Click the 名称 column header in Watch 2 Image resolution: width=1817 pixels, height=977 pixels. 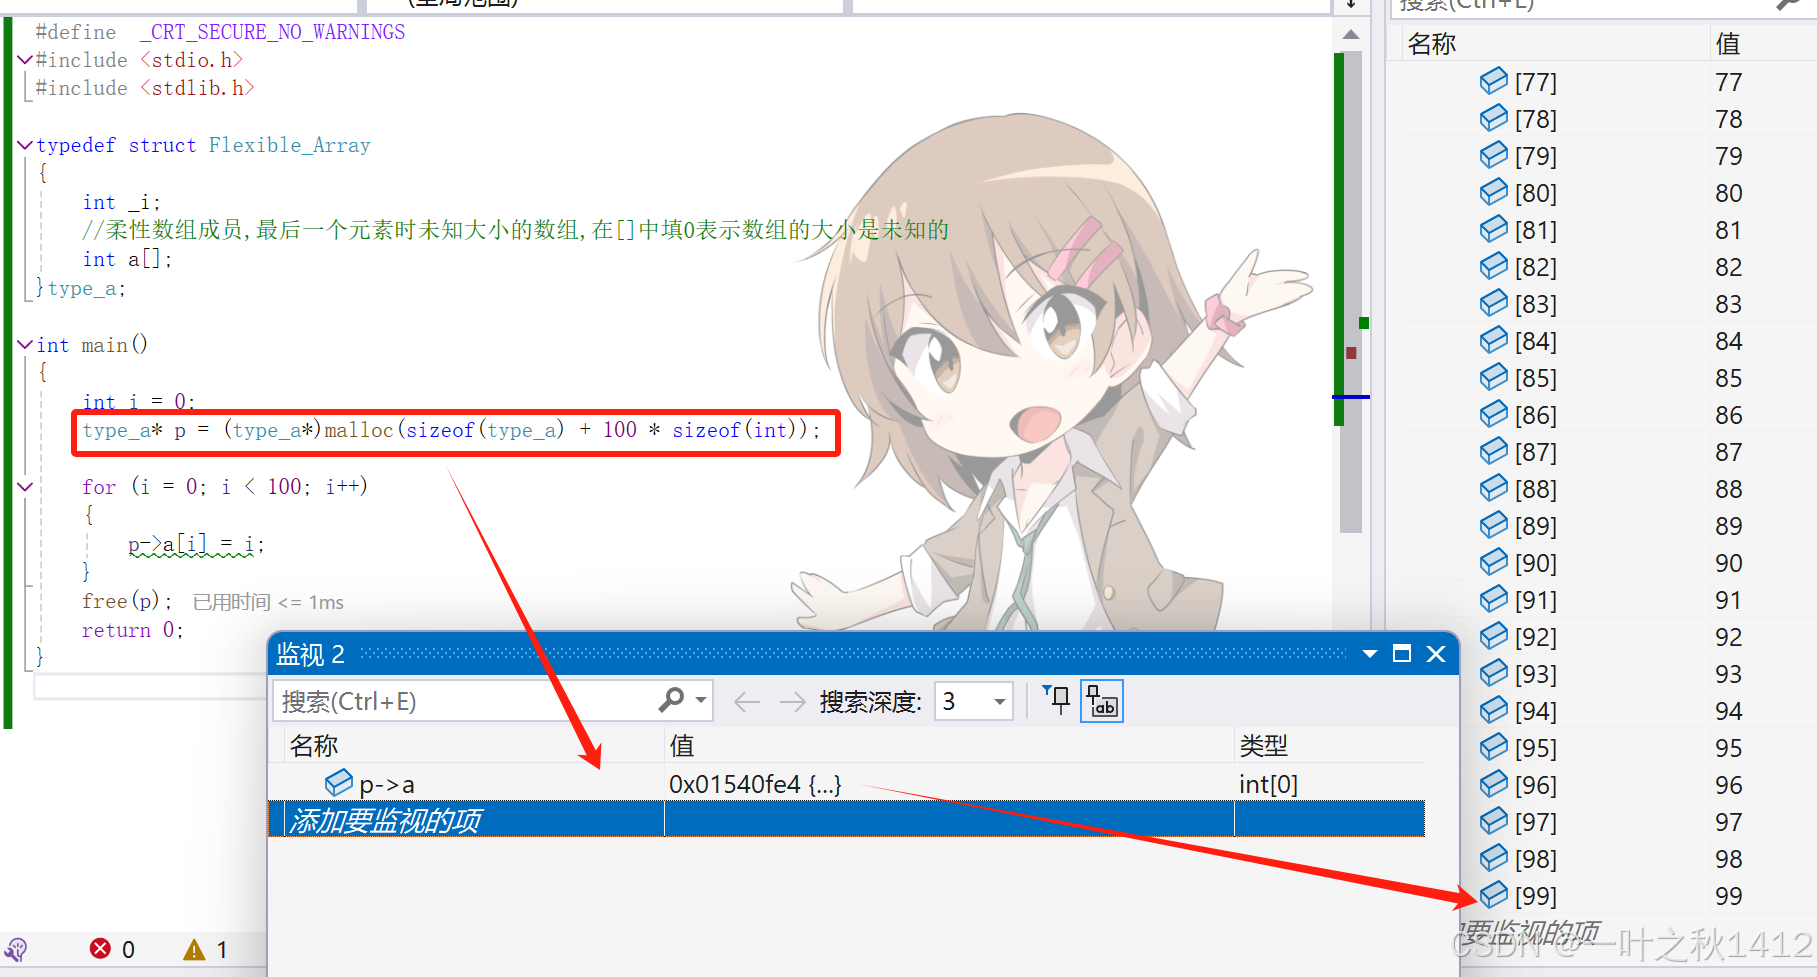click(314, 745)
